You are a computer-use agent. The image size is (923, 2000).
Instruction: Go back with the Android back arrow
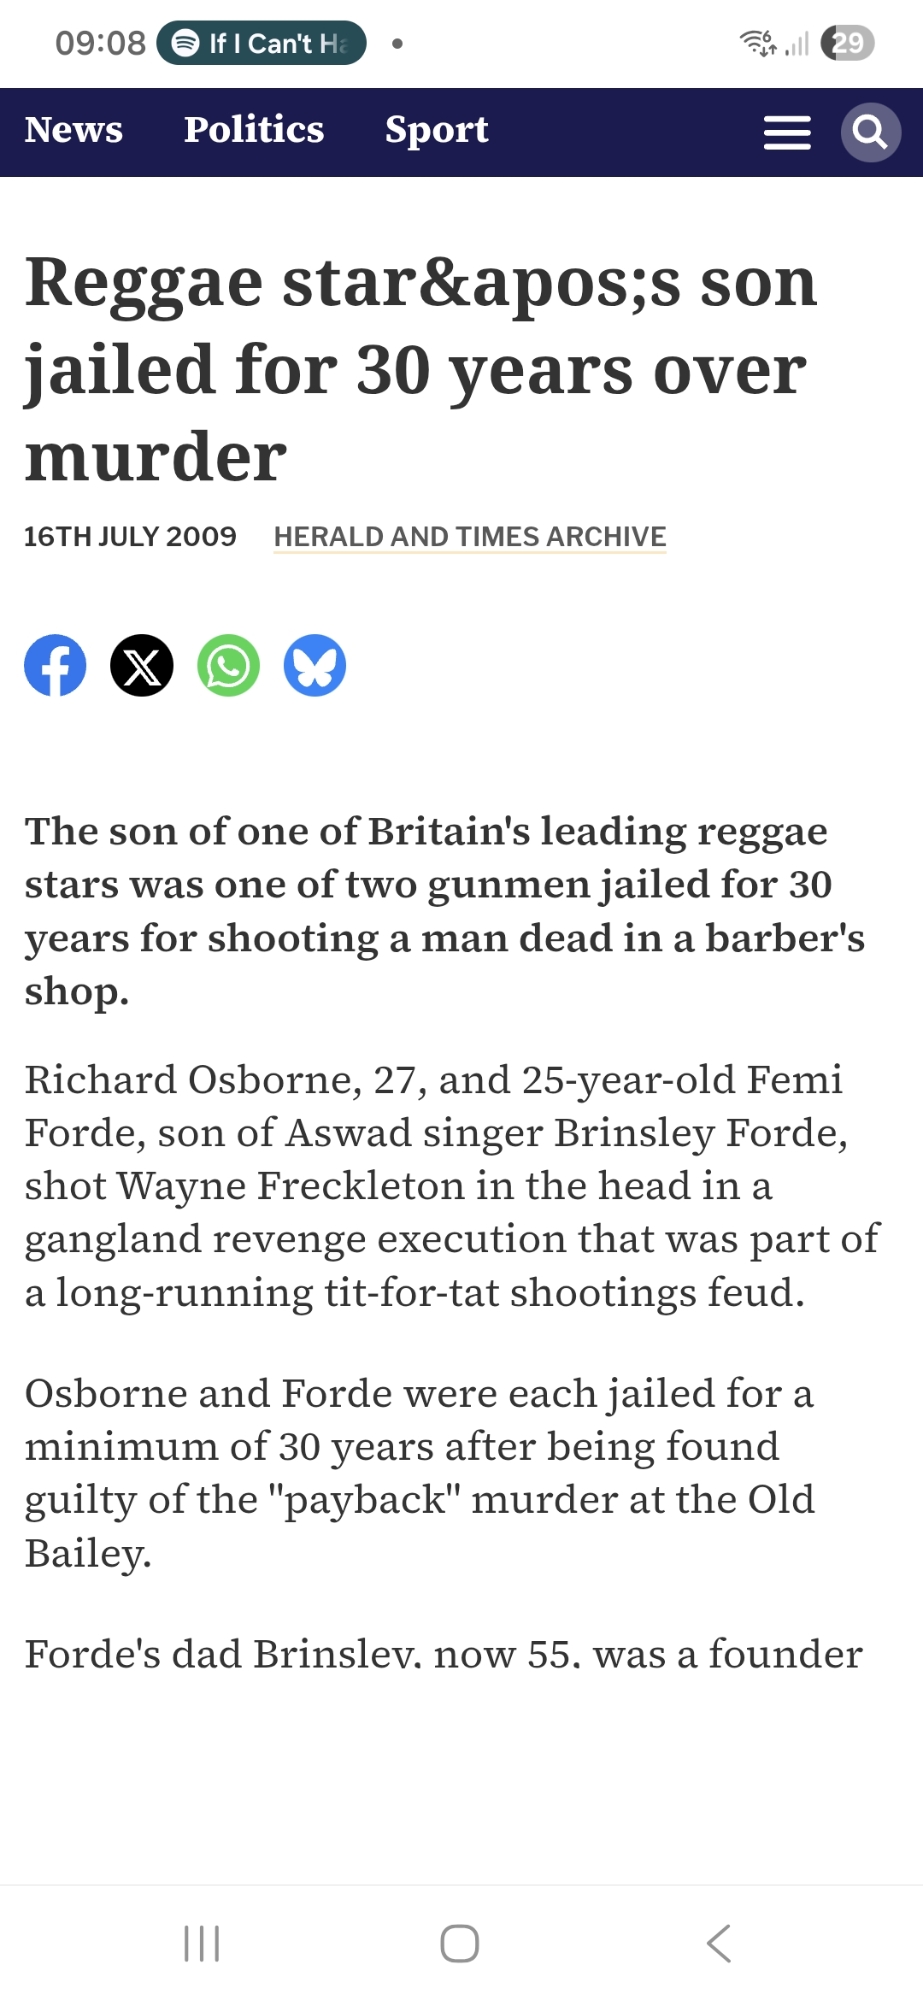tap(718, 1943)
